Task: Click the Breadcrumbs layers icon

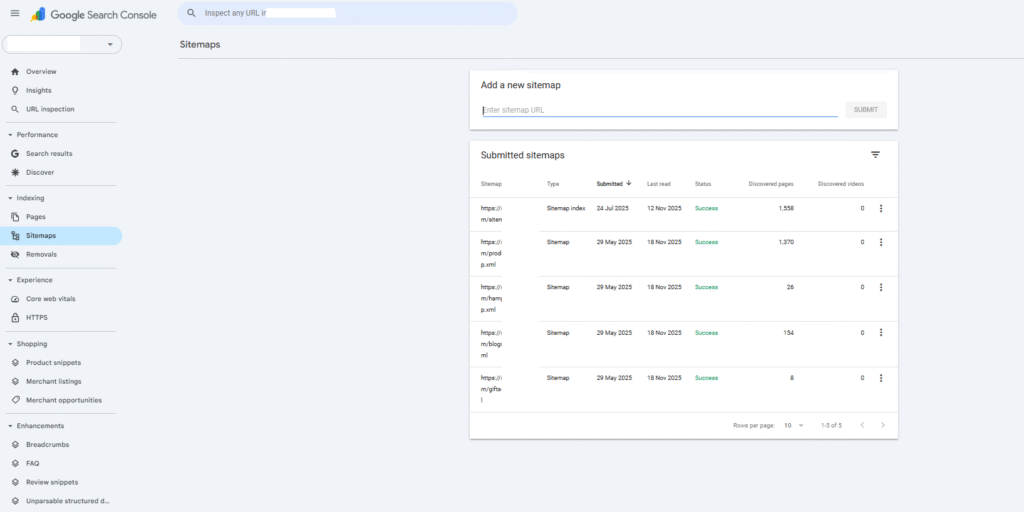Action: tap(15, 445)
